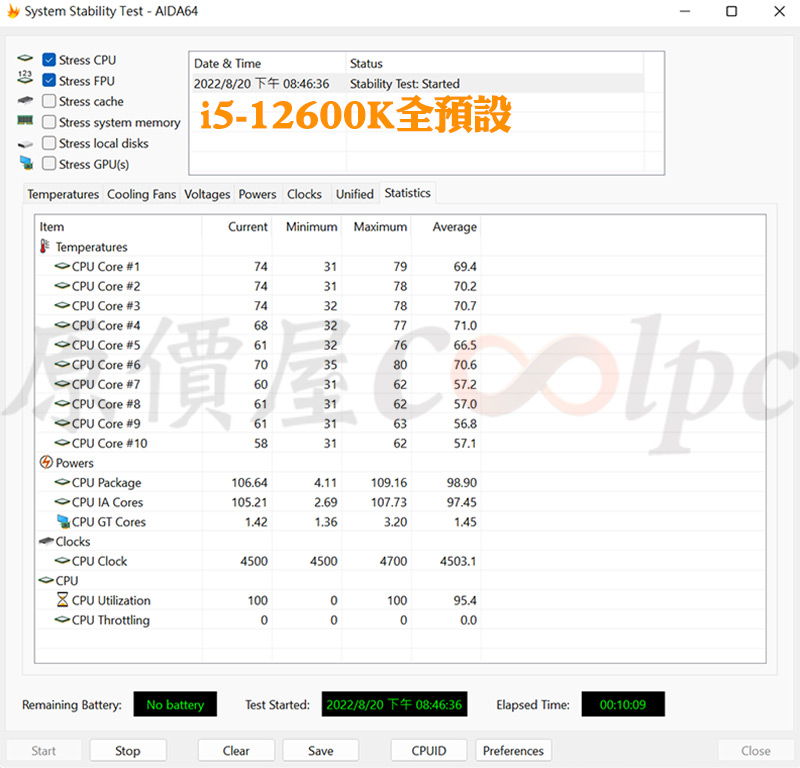Click the Minimum column header
The width and height of the screenshot is (800, 768).
pos(307,227)
